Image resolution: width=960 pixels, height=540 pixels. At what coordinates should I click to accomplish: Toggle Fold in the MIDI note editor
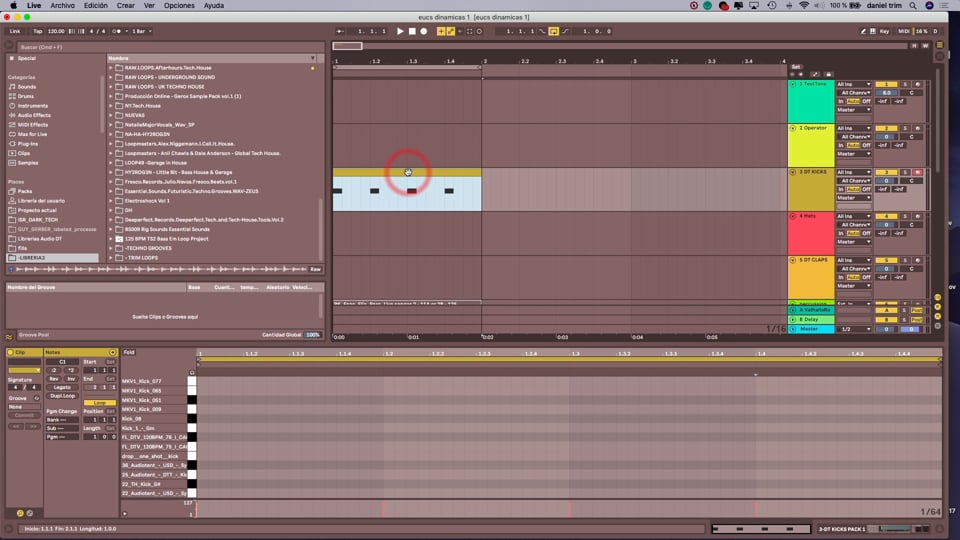pos(129,353)
